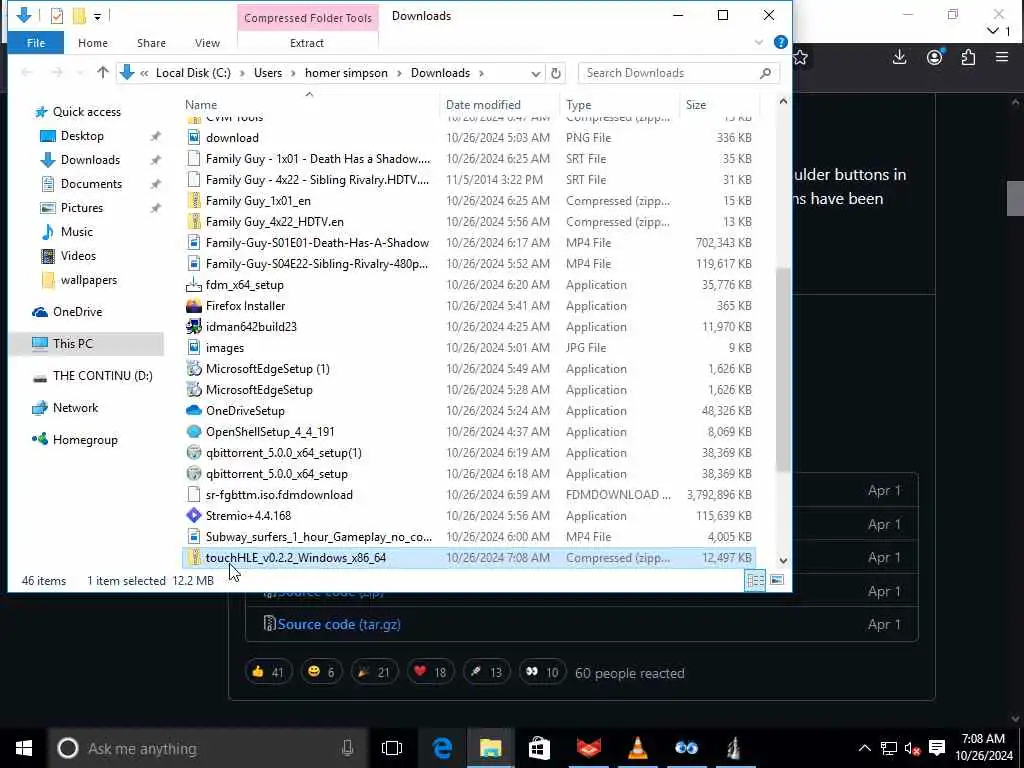Select Homegroup in the navigation pane
This screenshot has height=768, width=1024.
(x=85, y=440)
